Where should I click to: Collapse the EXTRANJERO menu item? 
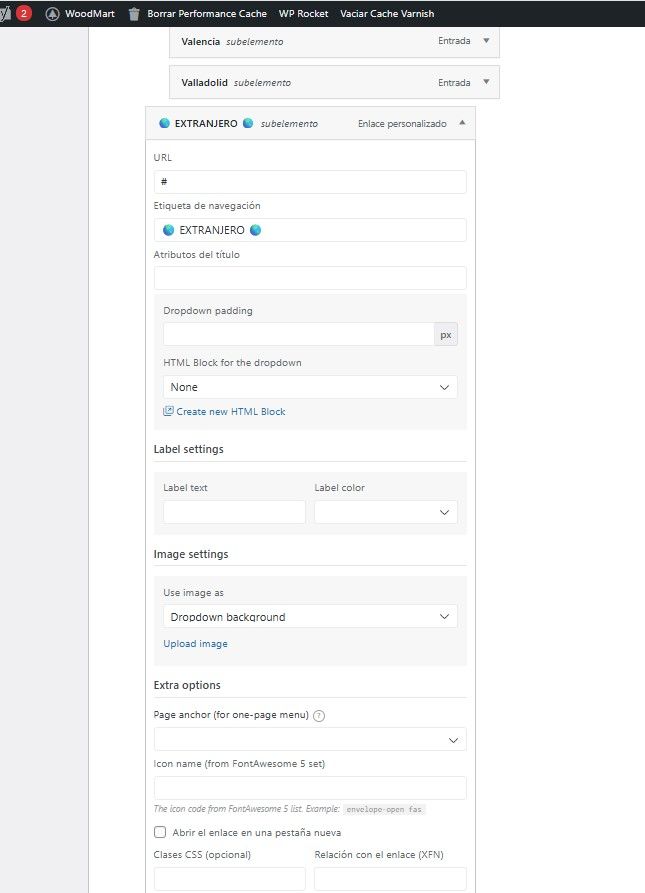pos(462,123)
